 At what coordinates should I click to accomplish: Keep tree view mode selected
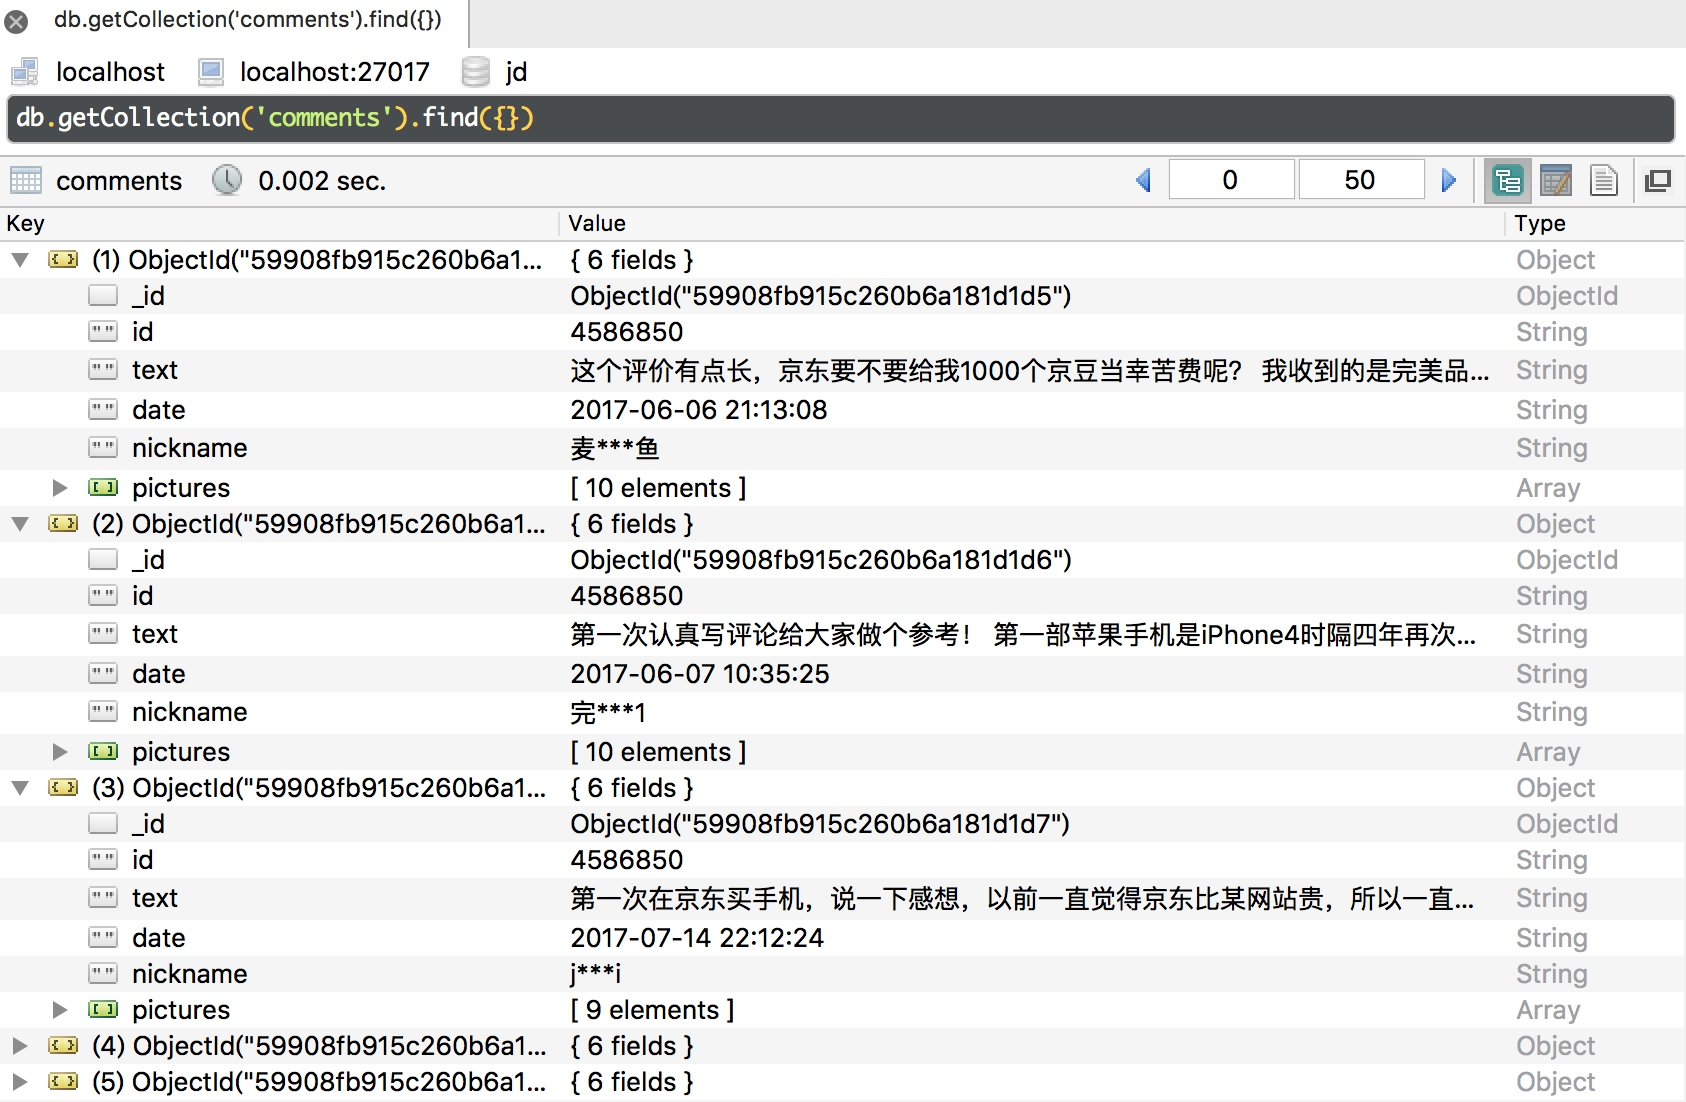click(x=1508, y=180)
